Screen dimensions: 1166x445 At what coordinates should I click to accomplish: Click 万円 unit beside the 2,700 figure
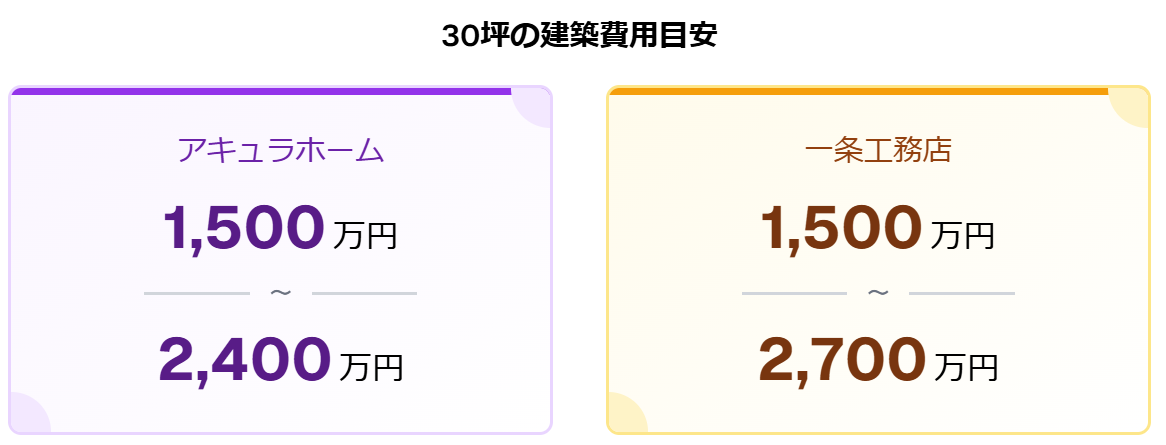966,366
